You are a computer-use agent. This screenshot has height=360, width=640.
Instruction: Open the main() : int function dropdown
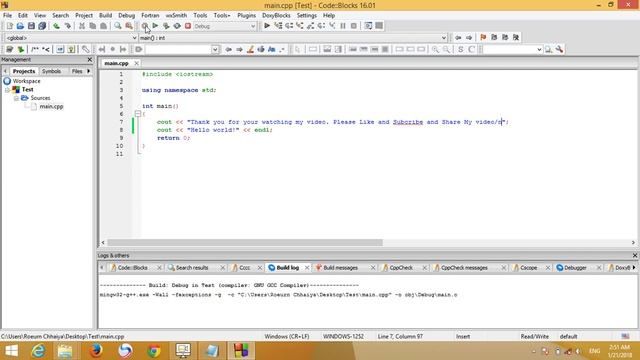click(444, 38)
